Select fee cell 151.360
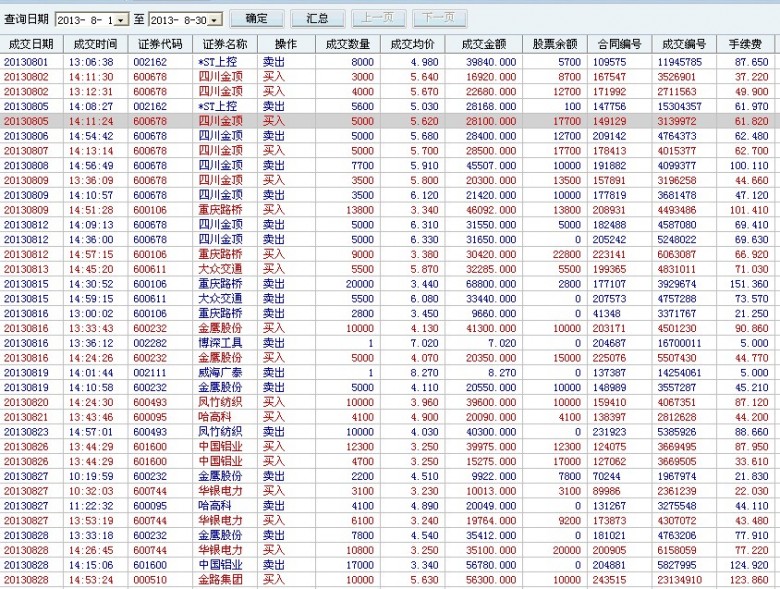This screenshot has height=589, width=780. coord(749,284)
